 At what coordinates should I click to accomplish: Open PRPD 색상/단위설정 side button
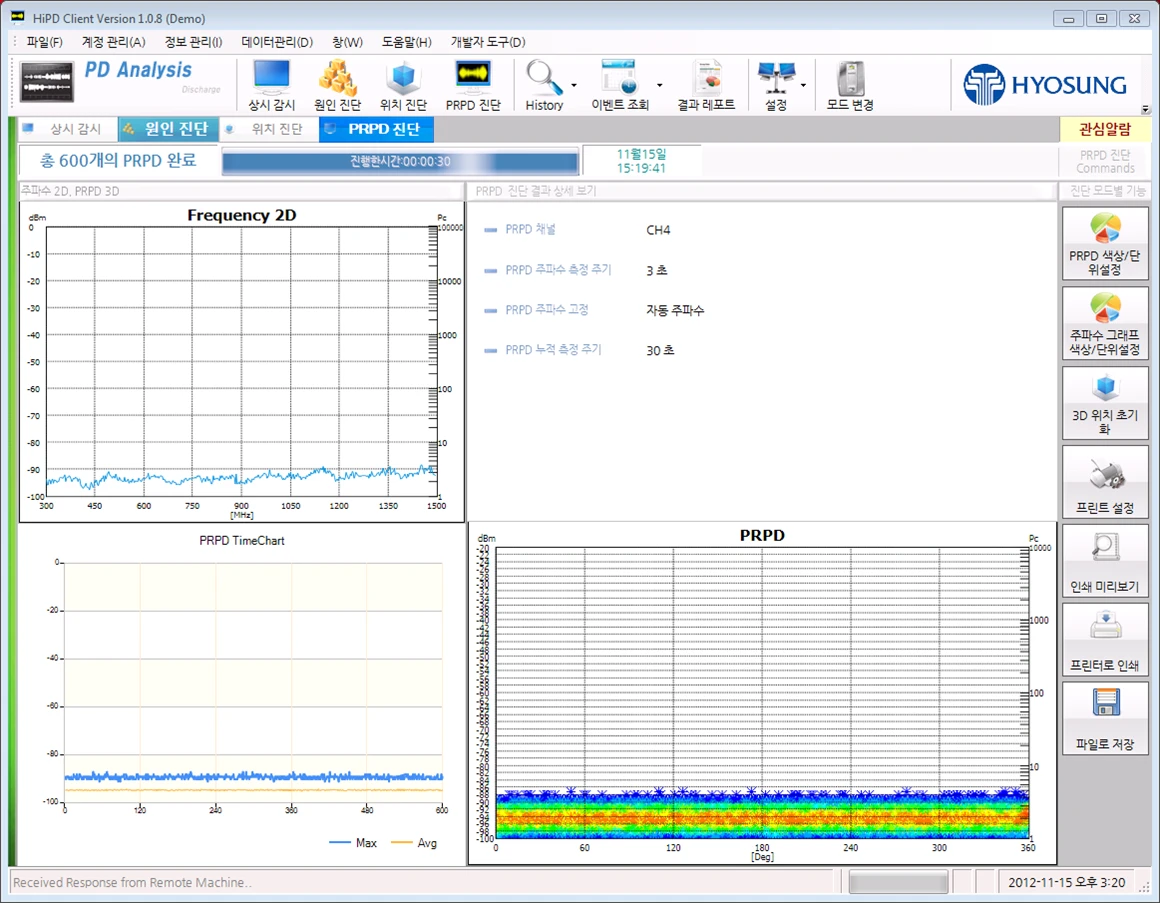(1105, 243)
